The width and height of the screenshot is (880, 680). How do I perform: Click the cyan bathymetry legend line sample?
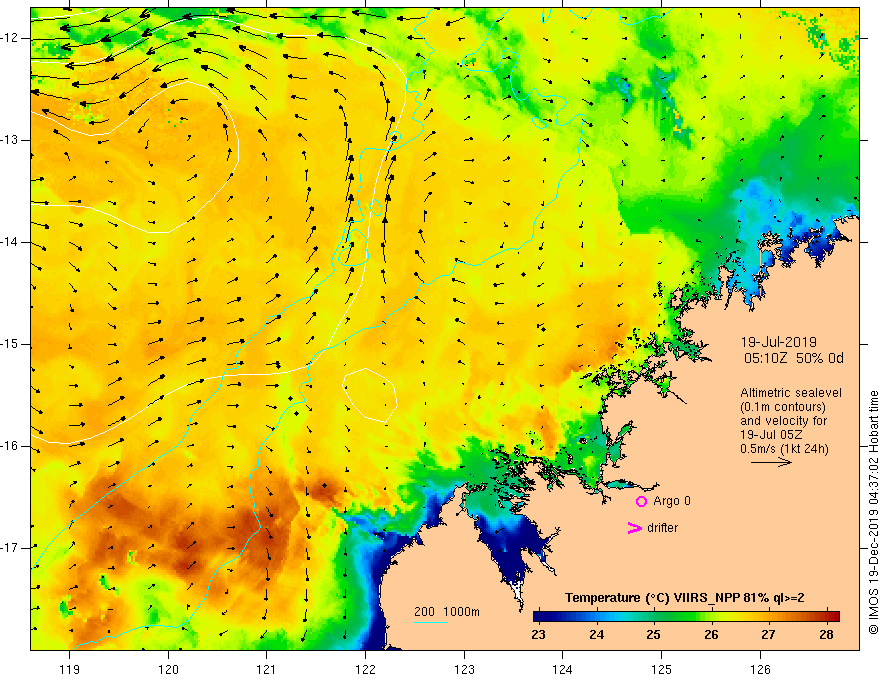click(x=430, y=622)
